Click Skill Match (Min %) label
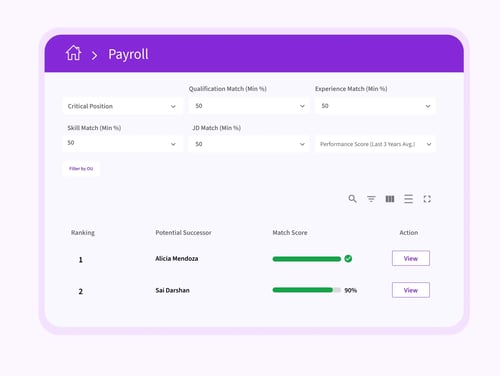Image resolution: width=500 pixels, height=376 pixels. [94, 128]
